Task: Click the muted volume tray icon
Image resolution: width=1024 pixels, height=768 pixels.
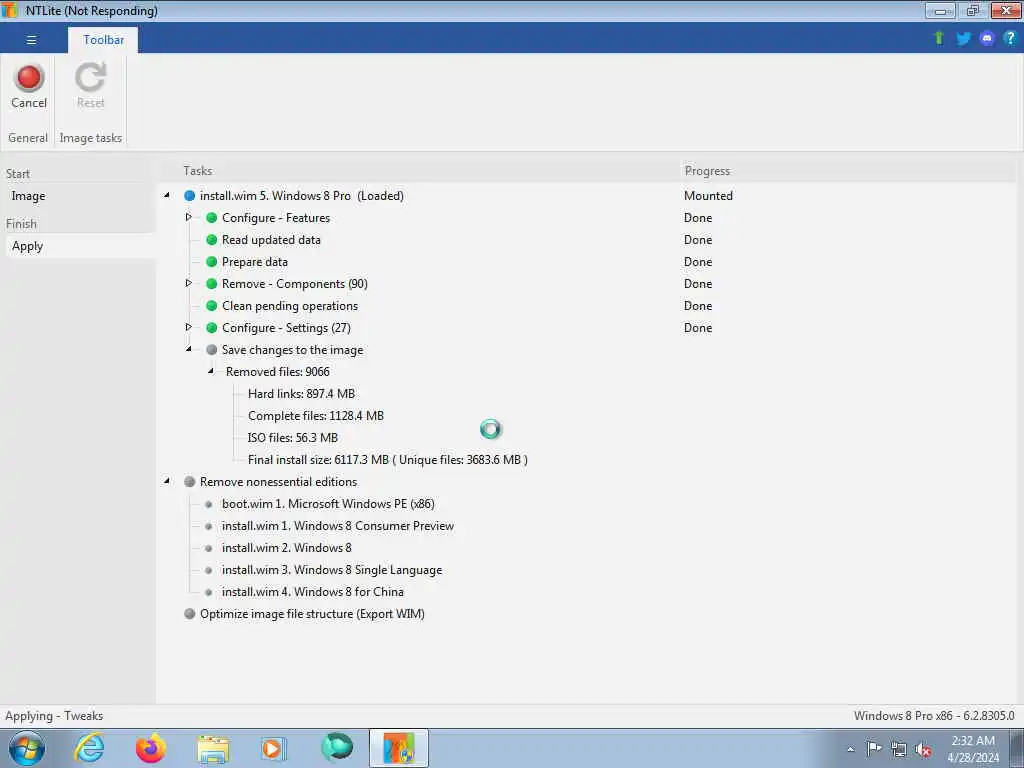Action: pos(923,750)
